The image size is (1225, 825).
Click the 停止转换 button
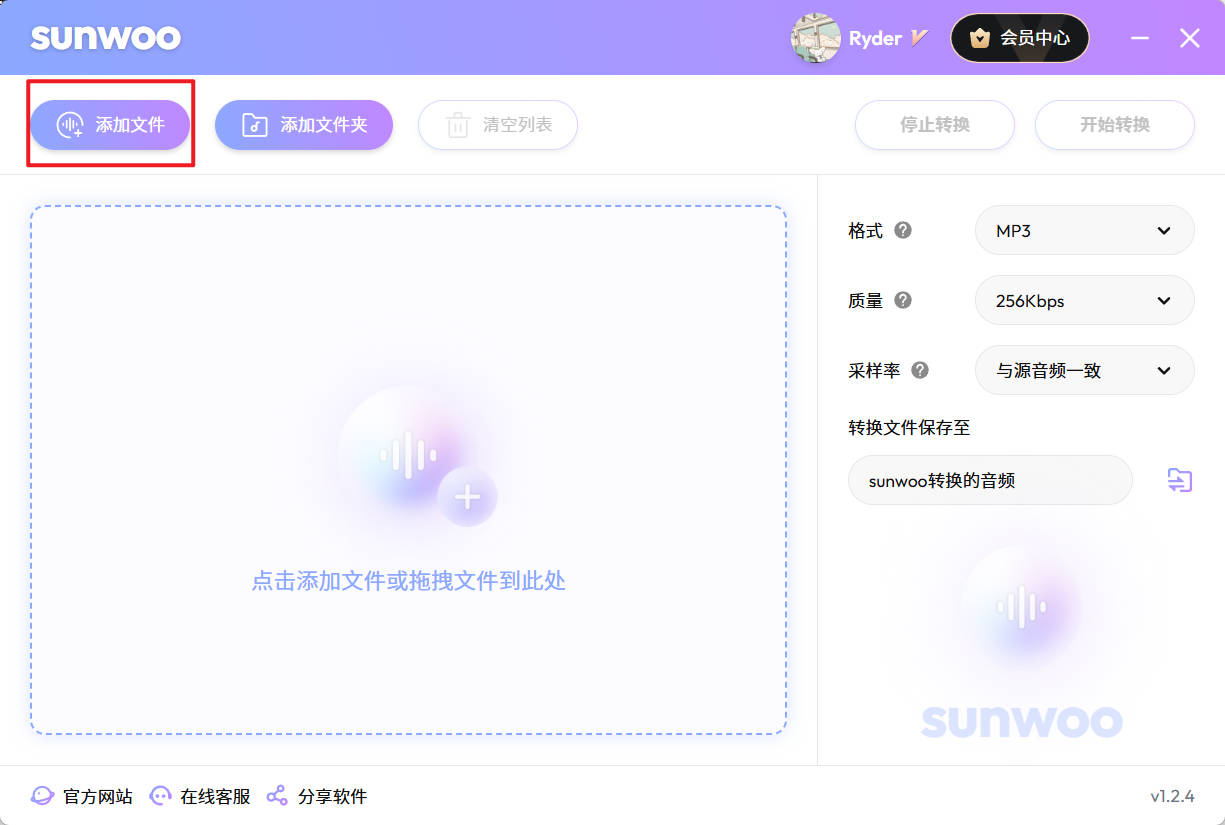tap(935, 125)
